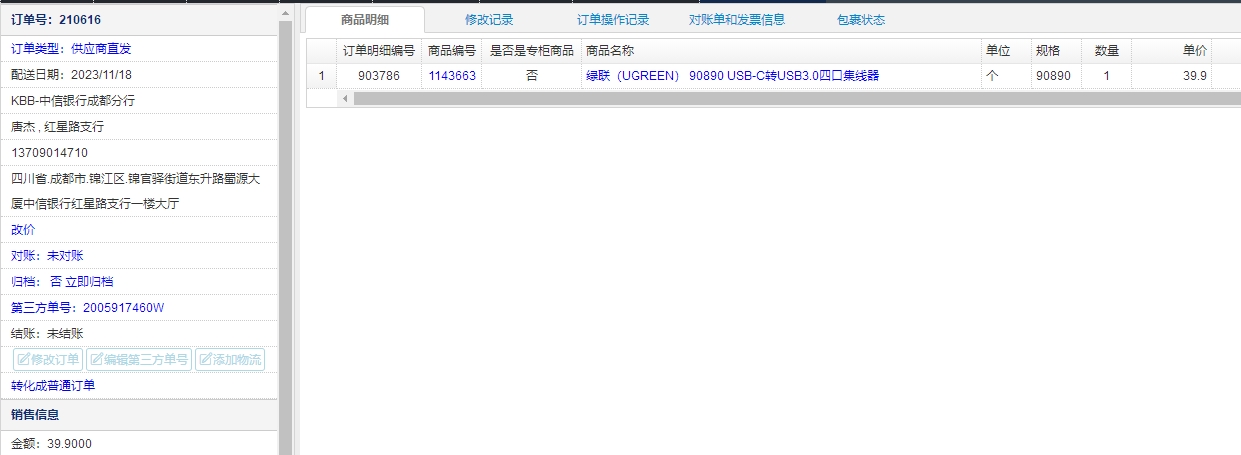
Task: Click the 单价 column header
Action: (x=1172, y=51)
